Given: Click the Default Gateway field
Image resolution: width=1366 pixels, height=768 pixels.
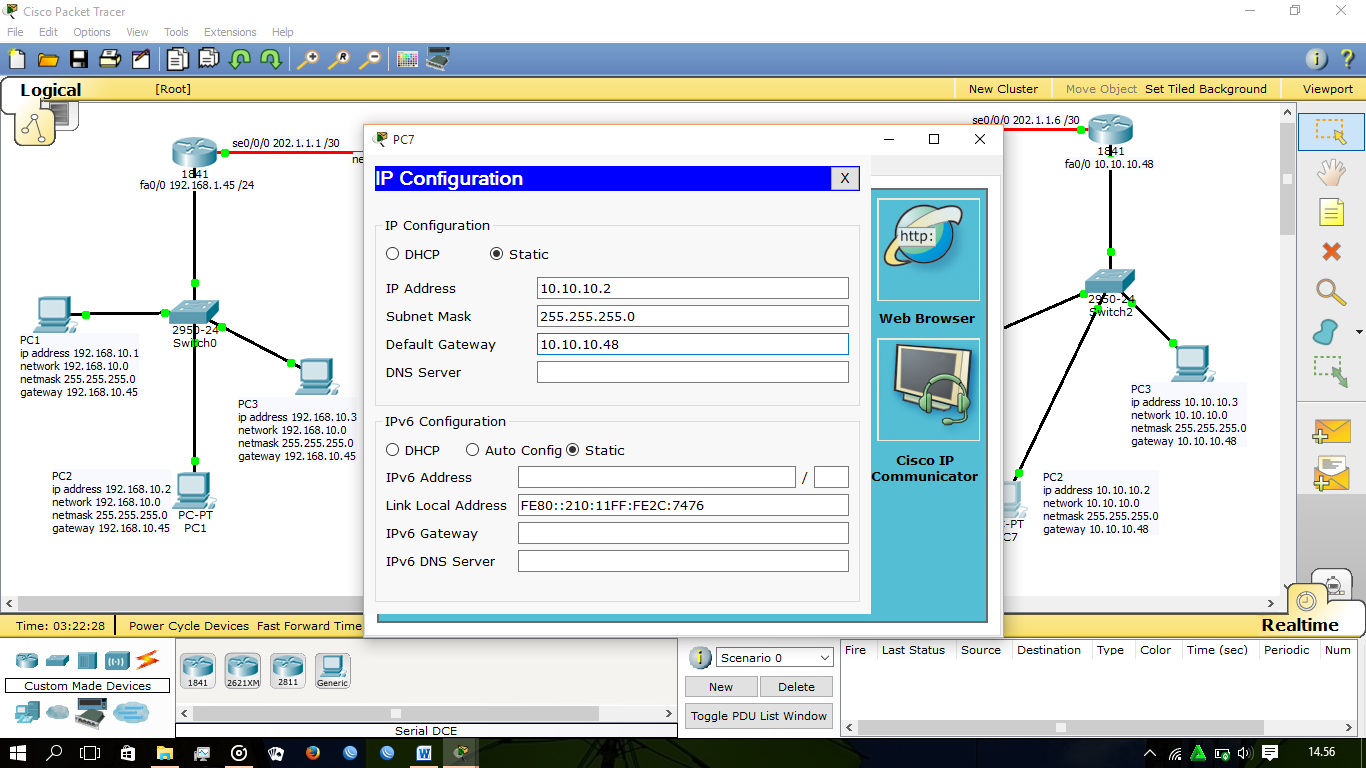Looking at the screenshot, I should pyautogui.click(x=692, y=344).
